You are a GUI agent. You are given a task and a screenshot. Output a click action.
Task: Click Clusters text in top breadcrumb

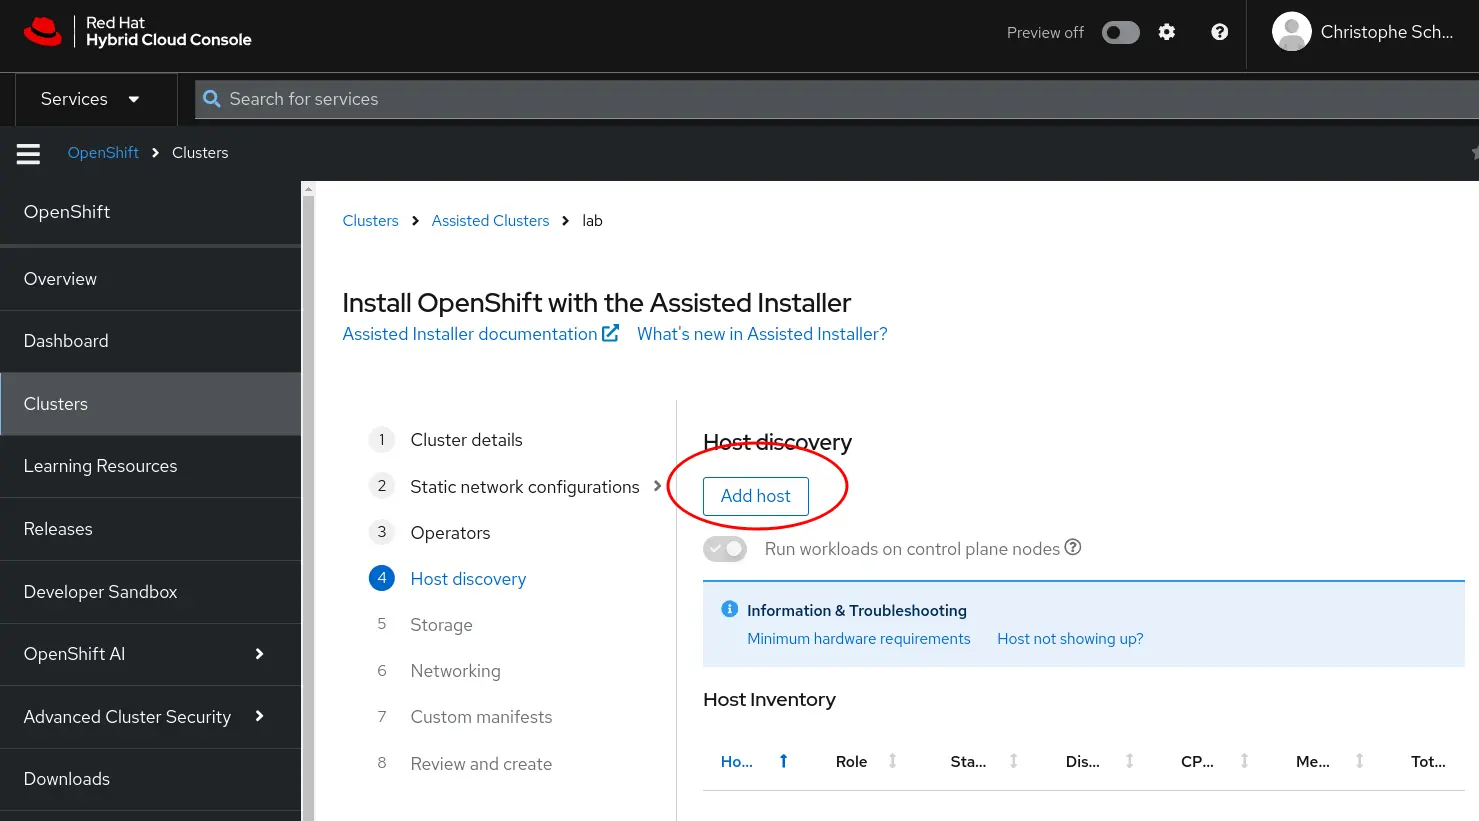tap(200, 153)
